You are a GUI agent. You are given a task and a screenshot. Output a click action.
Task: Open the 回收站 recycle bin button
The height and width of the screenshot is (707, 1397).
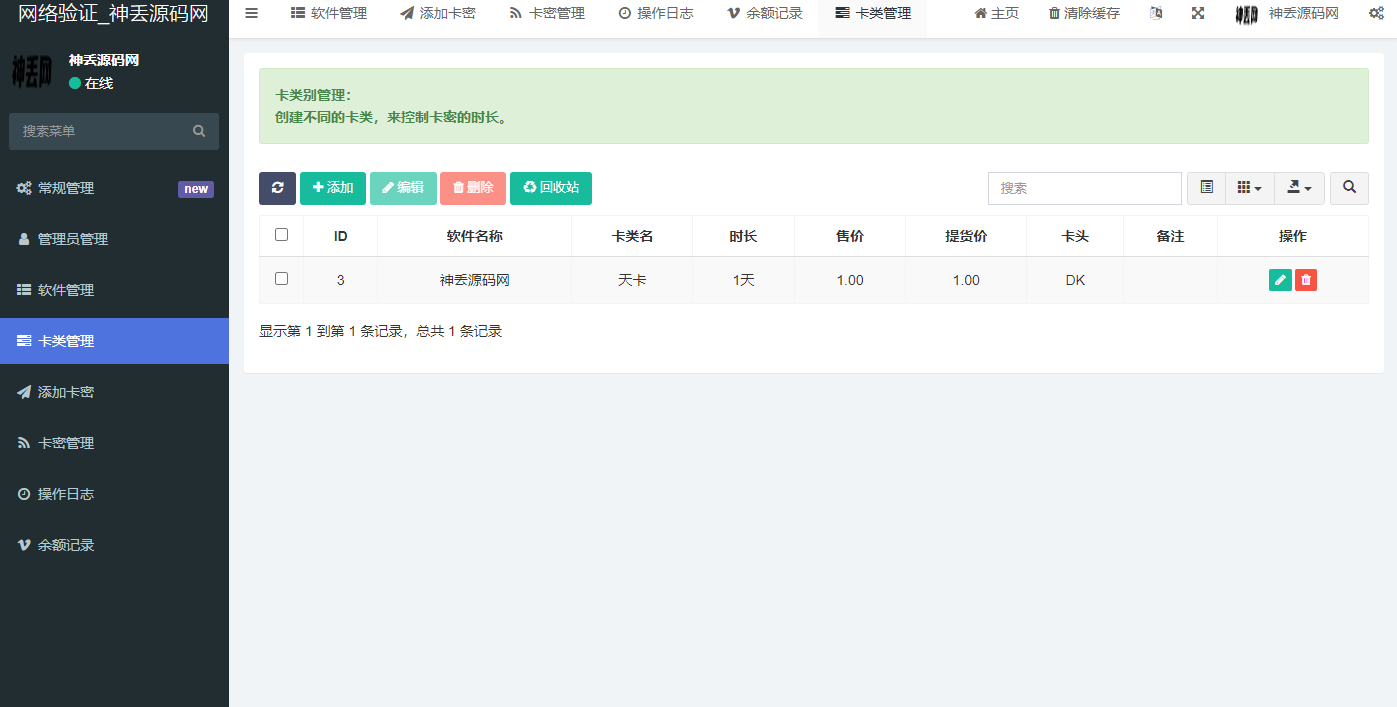(x=551, y=188)
